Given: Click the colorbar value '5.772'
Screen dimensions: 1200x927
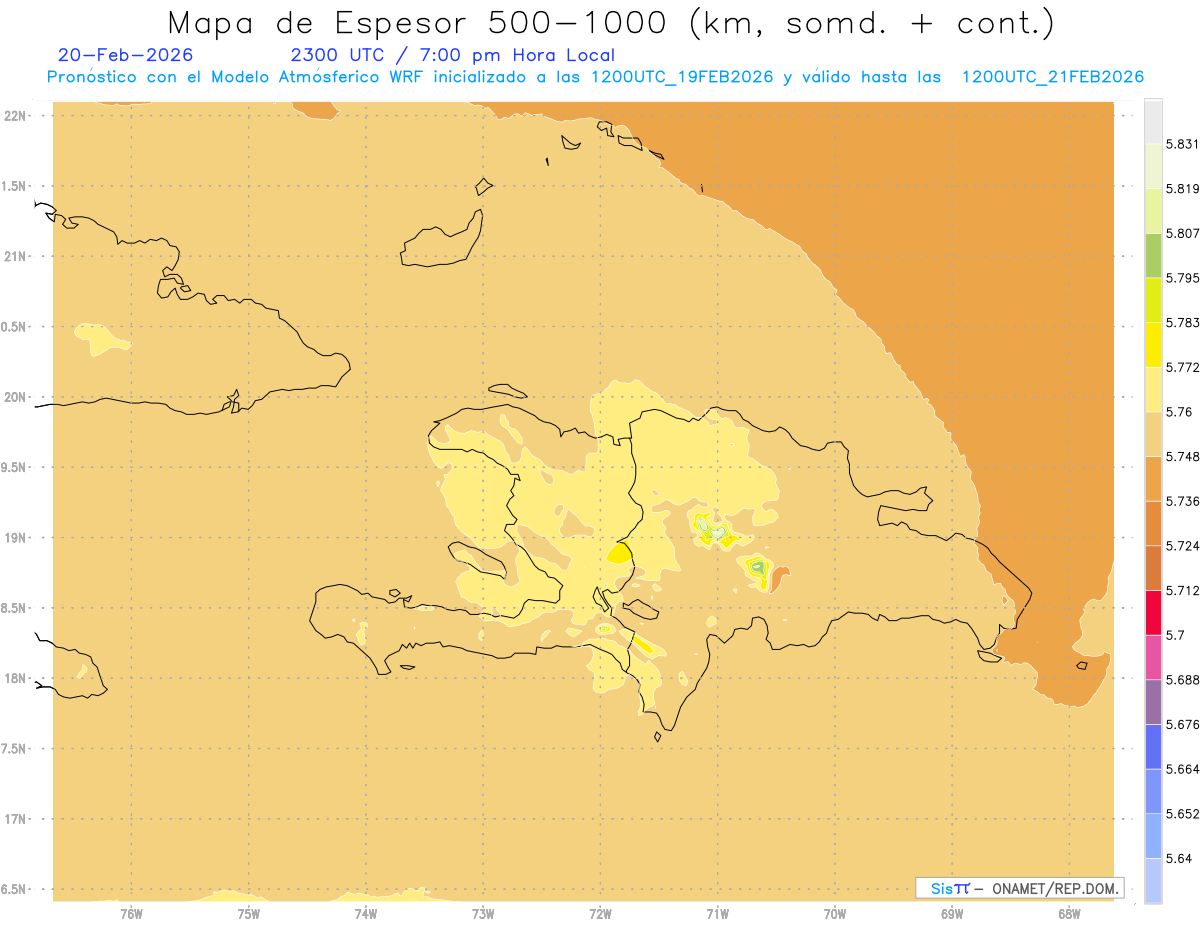Looking at the screenshot, I should click(1183, 367).
